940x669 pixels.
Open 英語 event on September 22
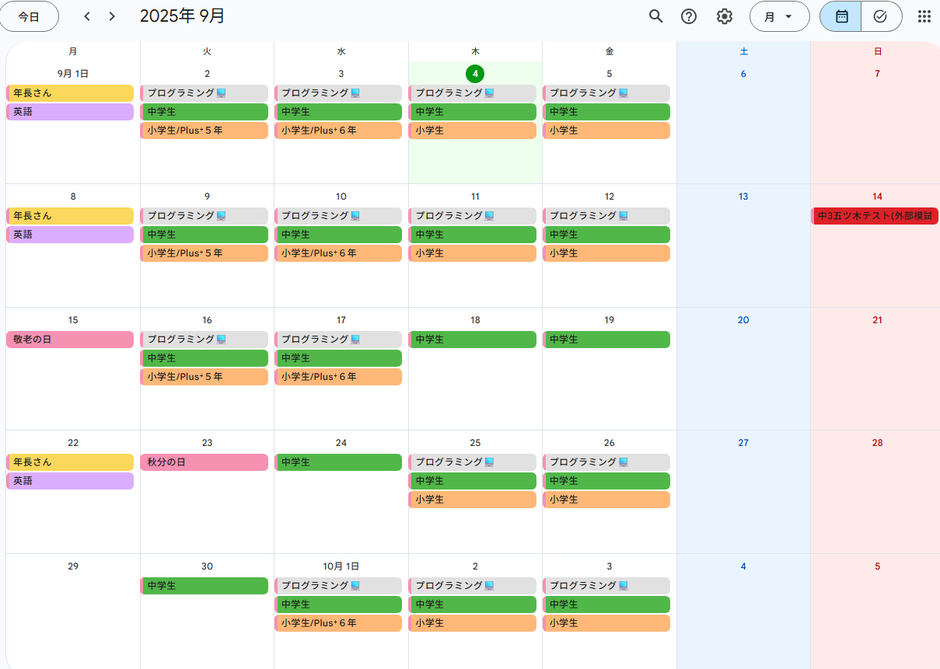pos(70,481)
